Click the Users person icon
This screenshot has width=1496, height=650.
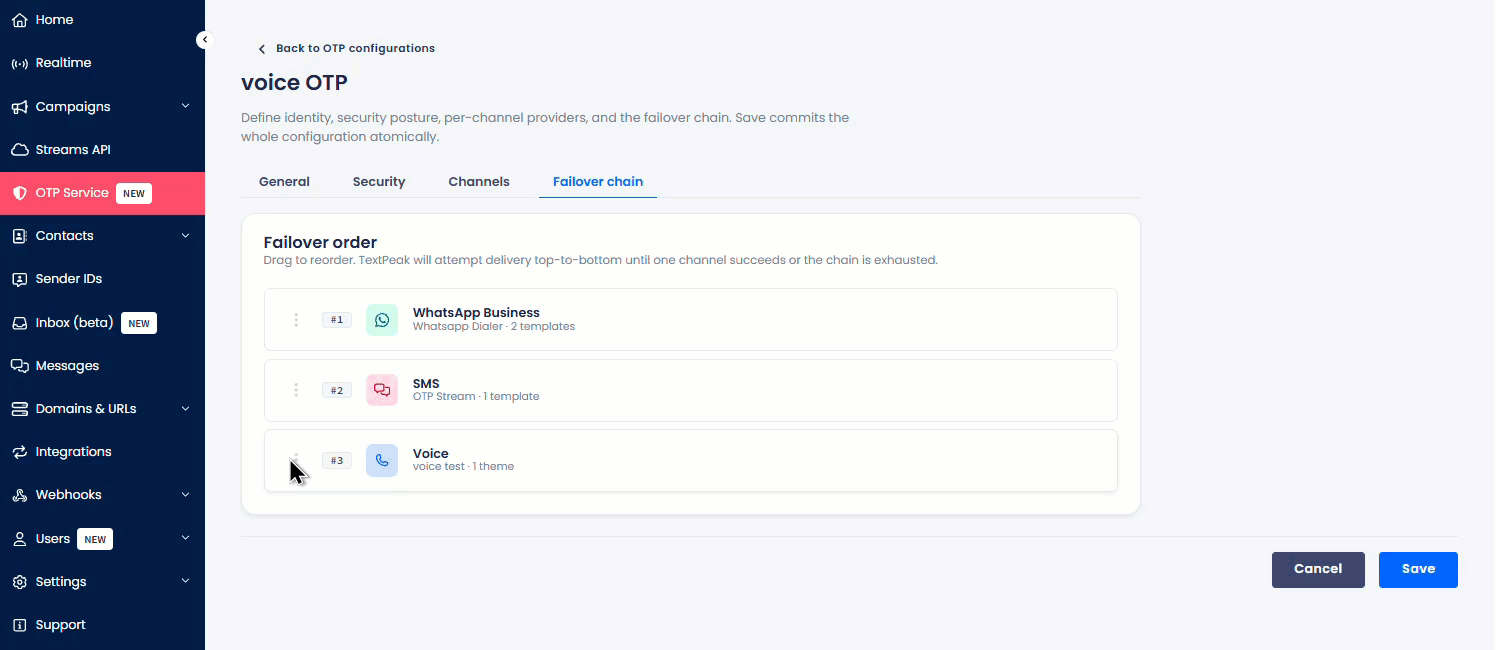pos(19,539)
